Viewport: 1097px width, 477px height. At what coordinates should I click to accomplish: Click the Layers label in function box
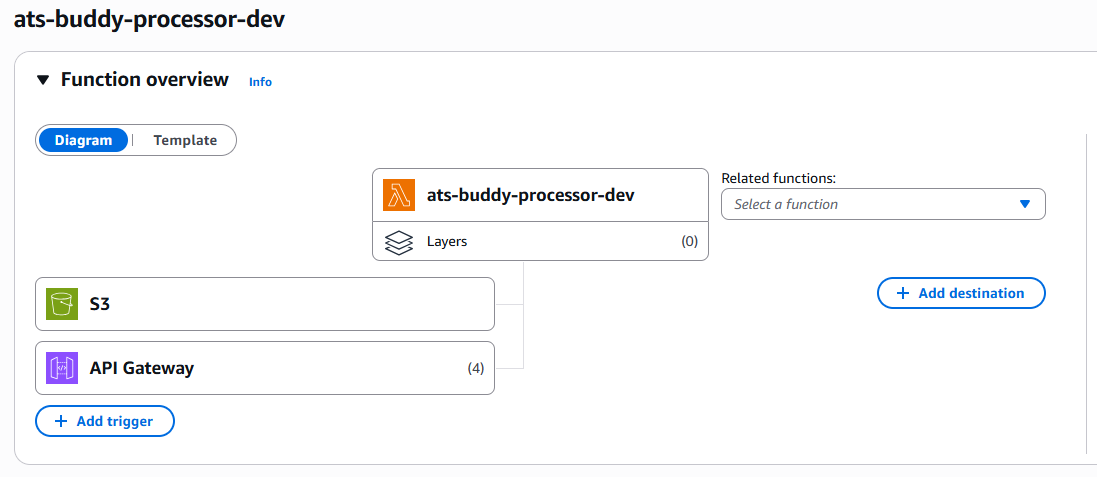tap(447, 242)
